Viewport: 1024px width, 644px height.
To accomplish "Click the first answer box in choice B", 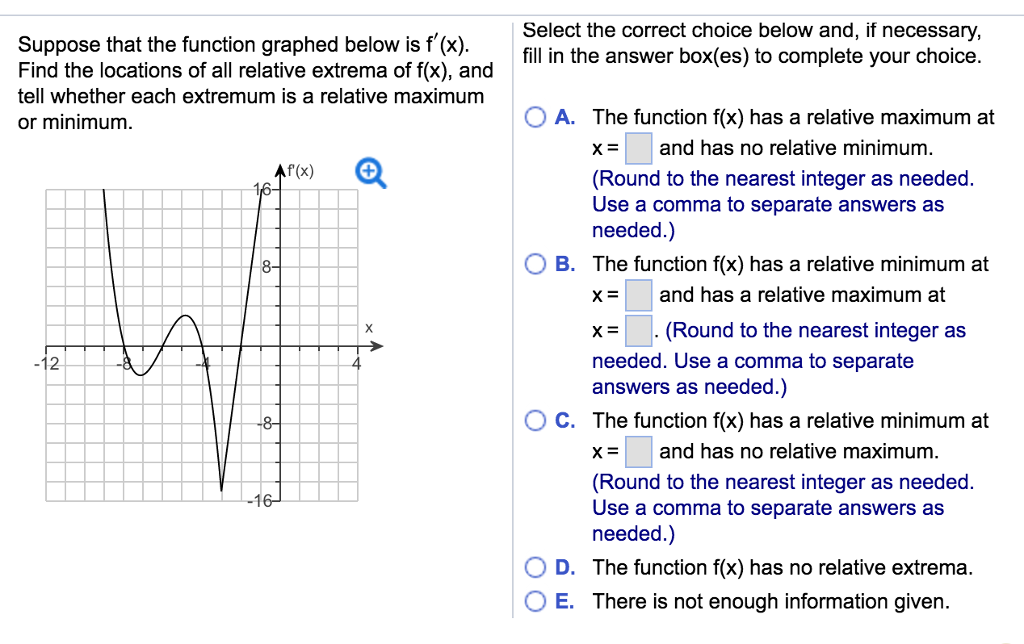I will [640, 294].
